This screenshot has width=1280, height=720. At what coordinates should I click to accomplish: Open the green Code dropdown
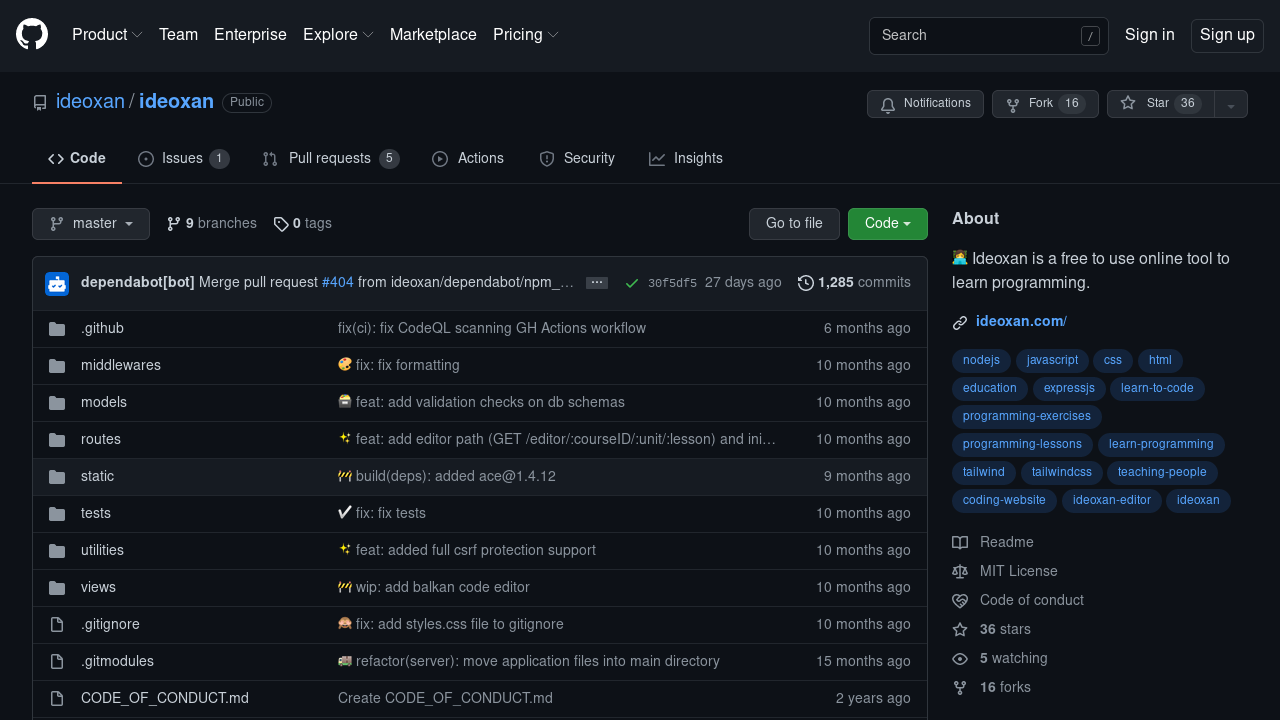click(x=887, y=223)
